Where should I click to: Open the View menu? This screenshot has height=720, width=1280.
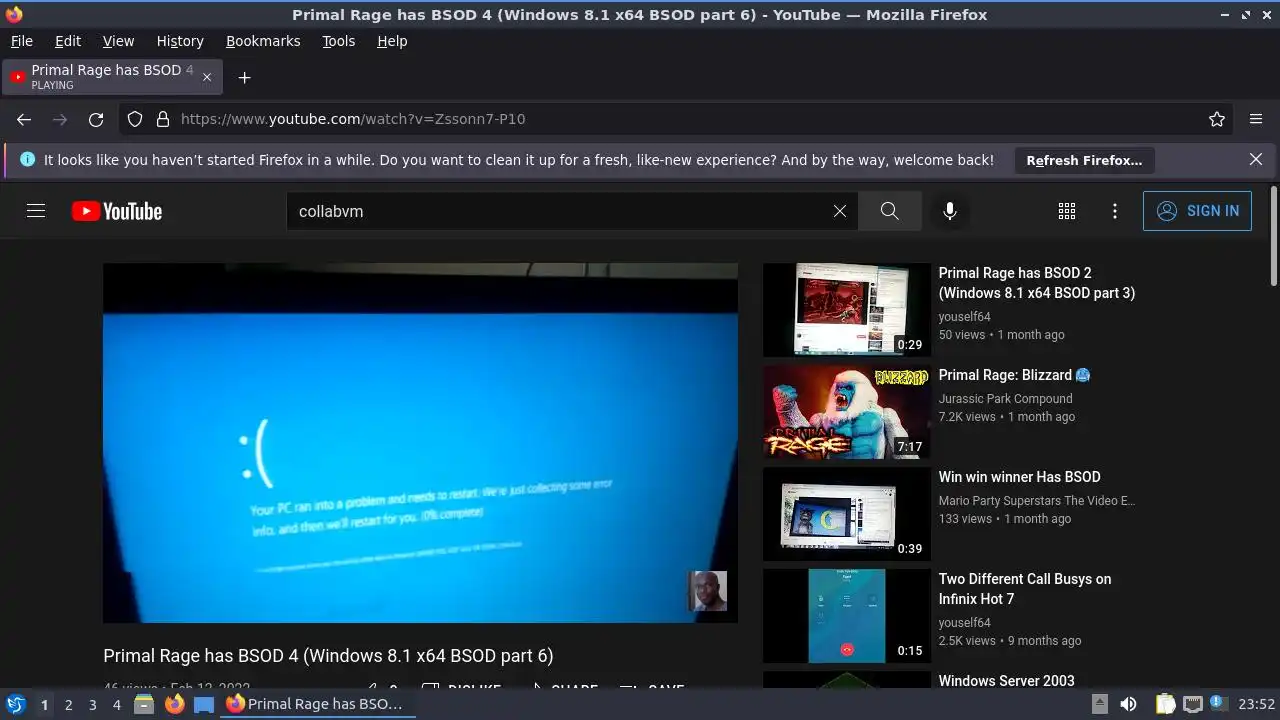click(x=118, y=41)
